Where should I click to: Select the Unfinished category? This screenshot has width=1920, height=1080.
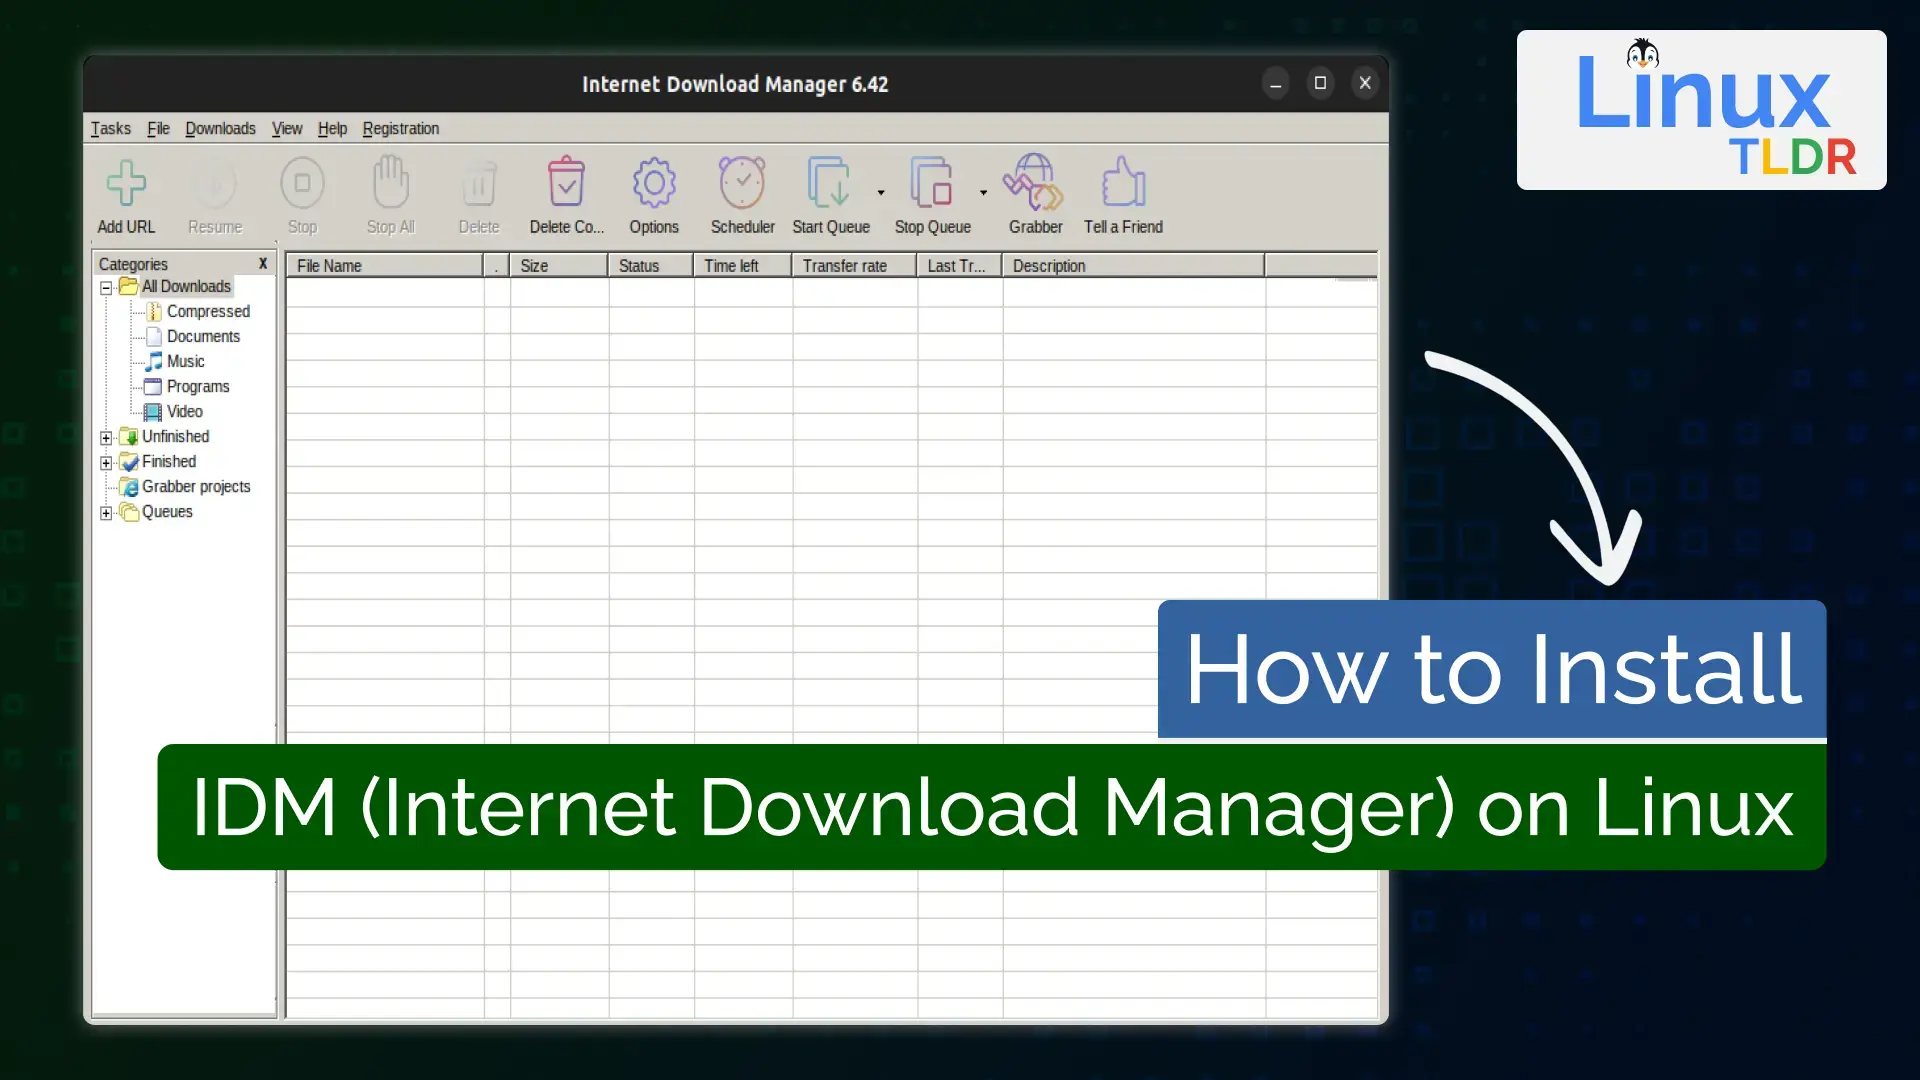[175, 436]
